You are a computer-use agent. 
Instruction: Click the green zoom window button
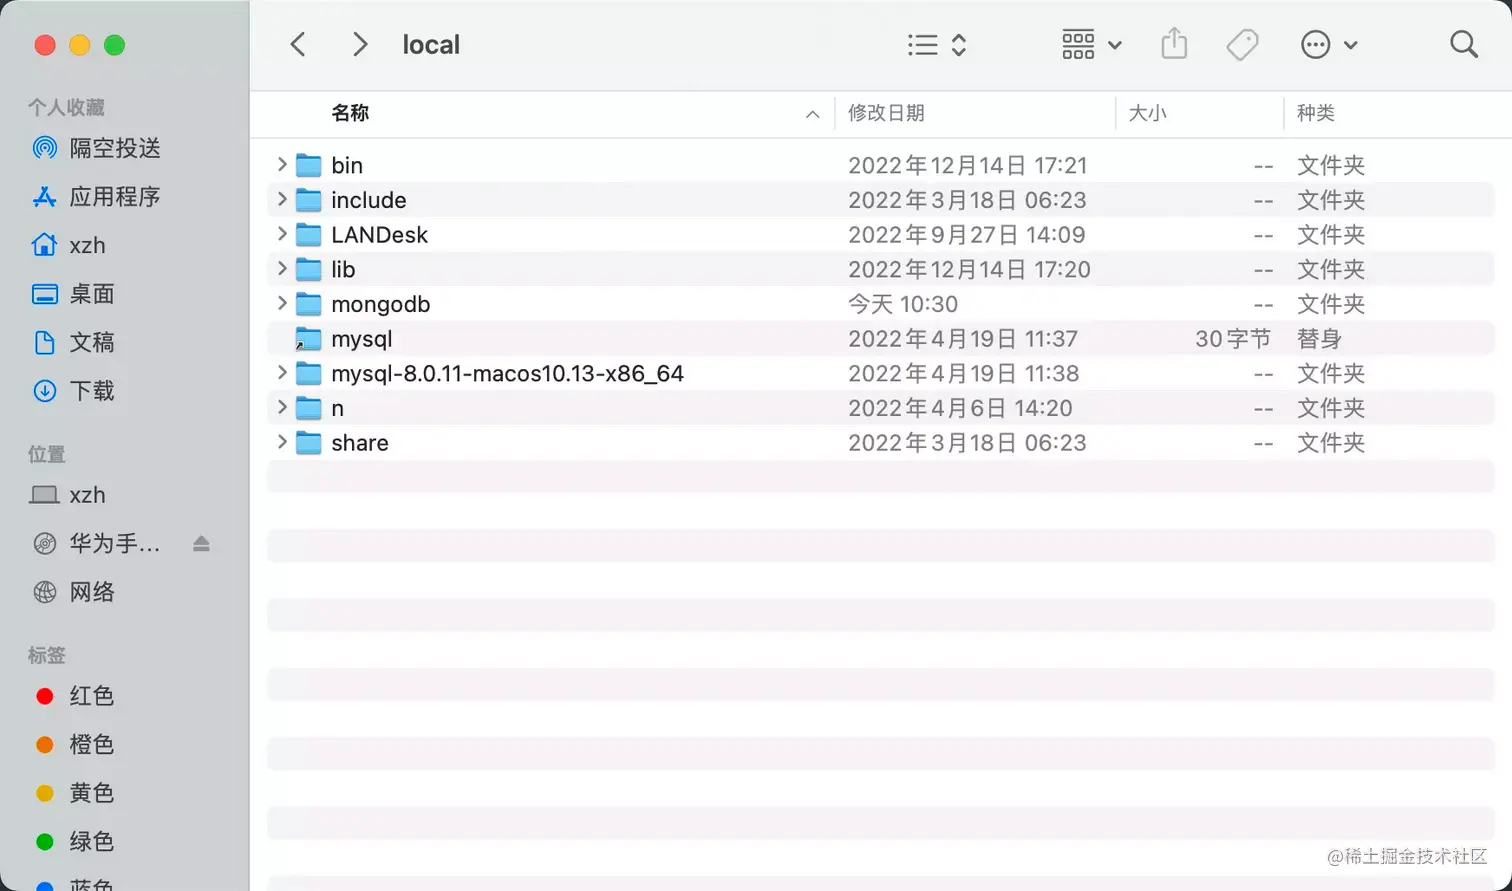coord(115,45)
